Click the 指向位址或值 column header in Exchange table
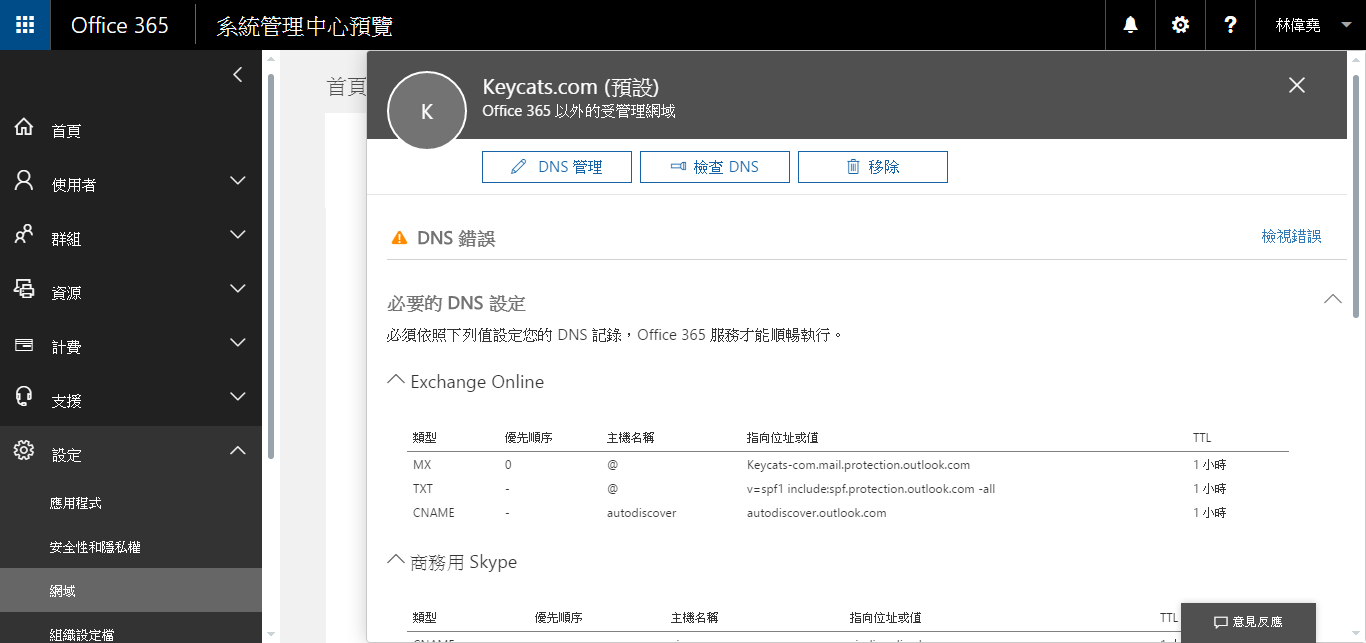Screen dimensions: 1366x643 (x=783, y=438)
